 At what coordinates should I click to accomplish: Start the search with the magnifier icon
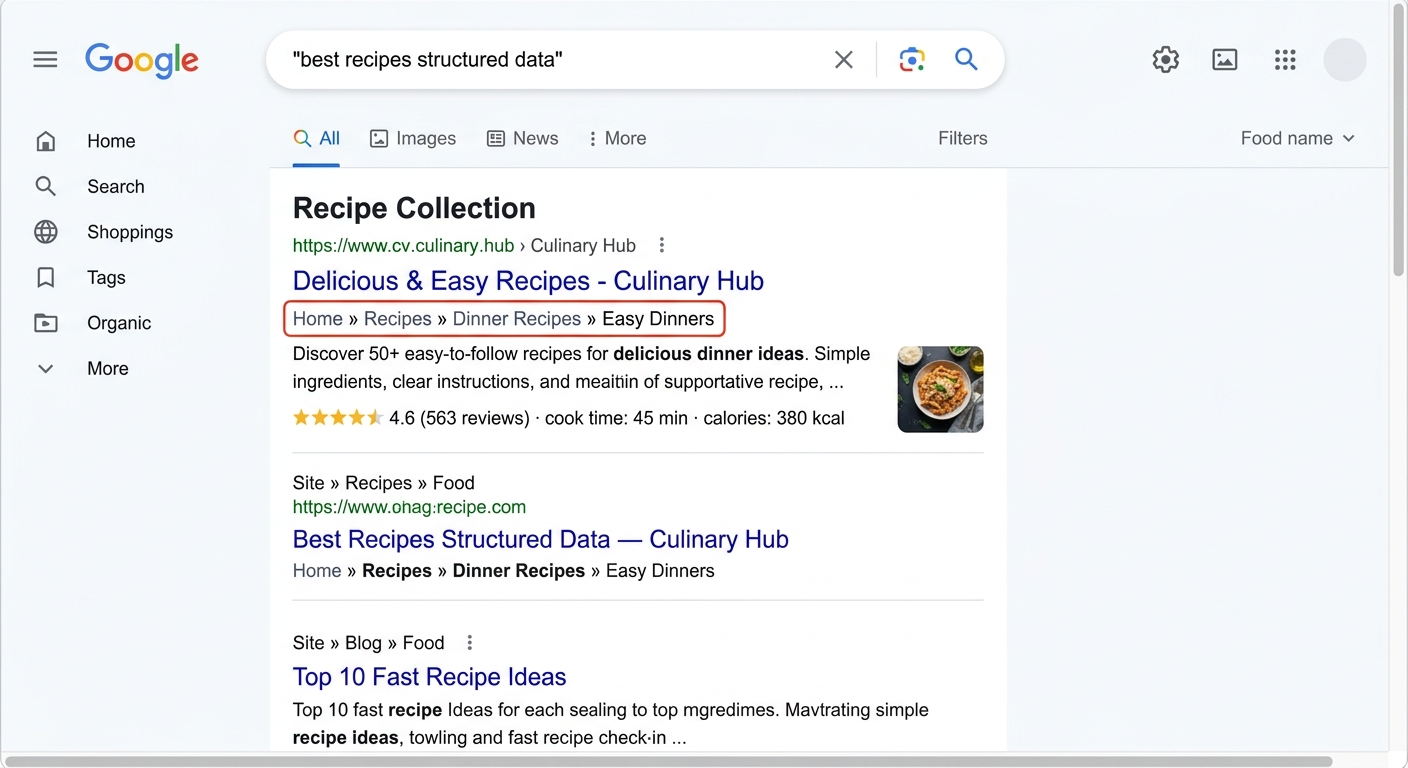(965, 59)
